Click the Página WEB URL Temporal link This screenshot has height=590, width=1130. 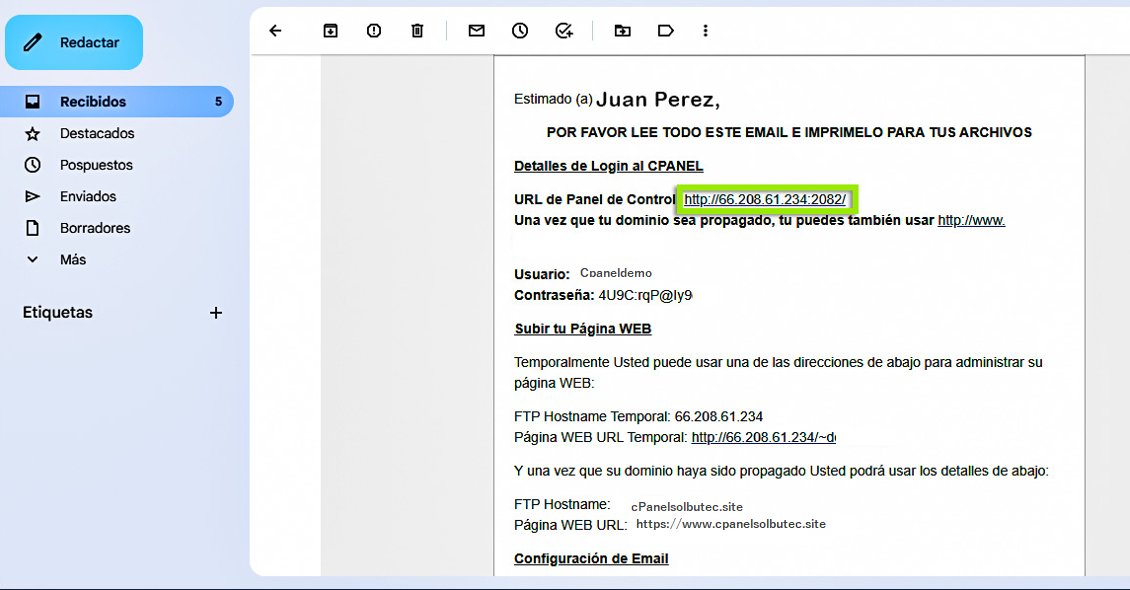point(763,437)
